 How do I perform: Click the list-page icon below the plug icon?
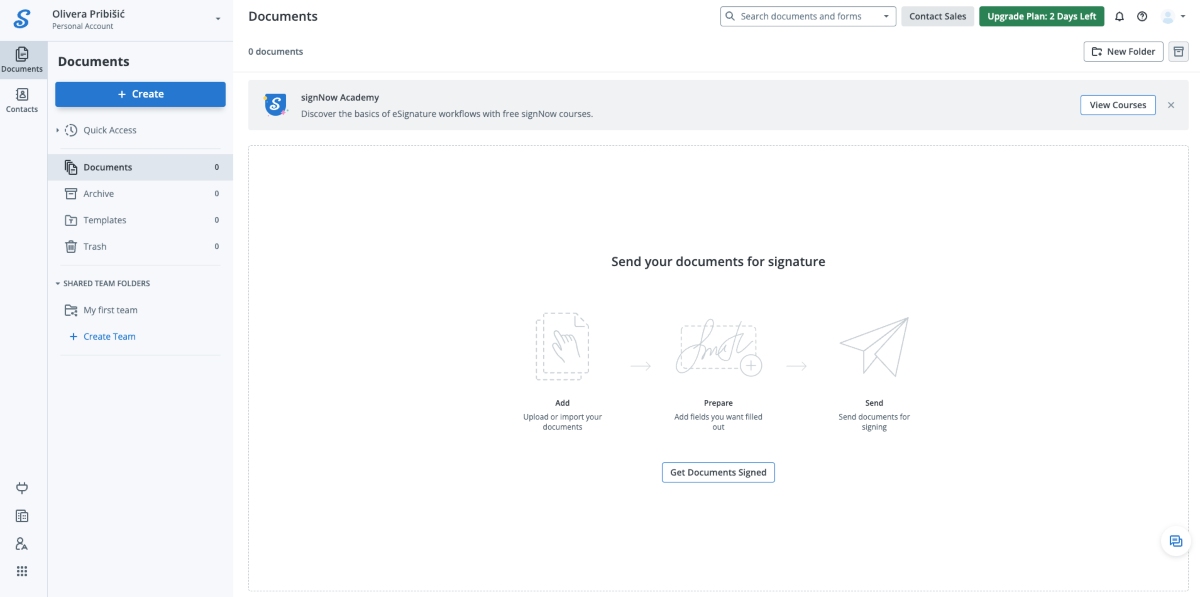click(x=22, y=516)
